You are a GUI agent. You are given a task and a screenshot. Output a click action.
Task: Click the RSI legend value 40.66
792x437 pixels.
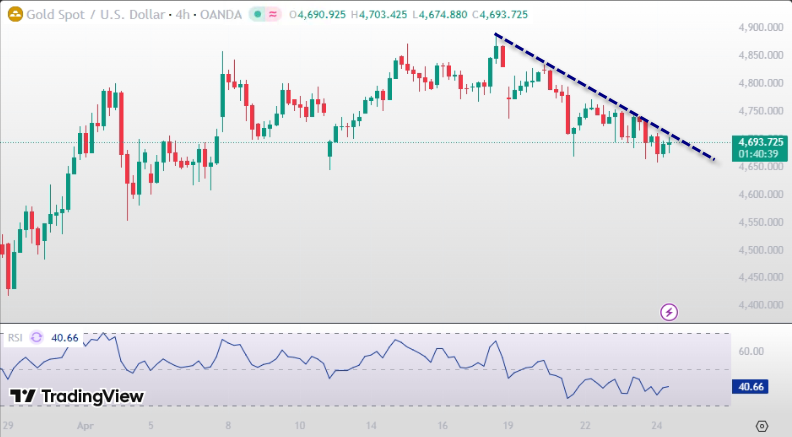pyautogui.click(x=65, y=338)
